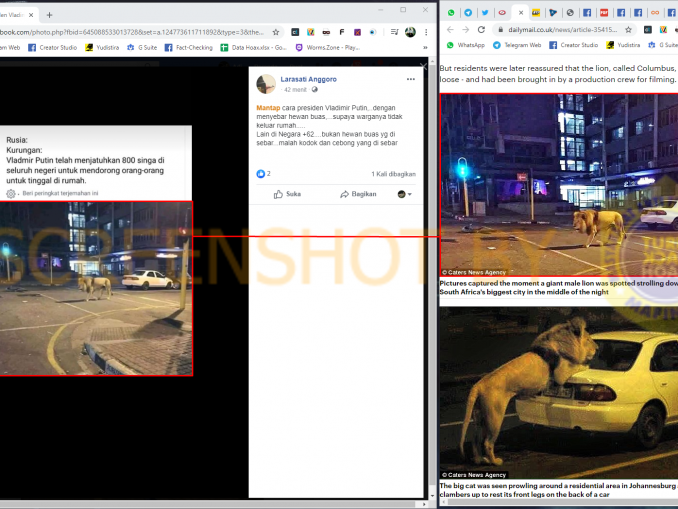Share the post with Bagikan button
678x509 pixels.
[x=358, y=194]
